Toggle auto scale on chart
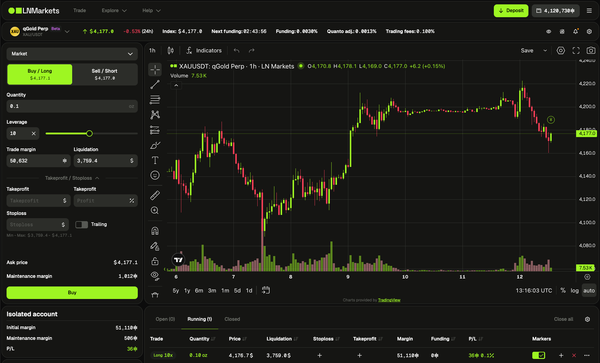Image resolution: width=600 pixels, height=363 pixels. [589, 291]
